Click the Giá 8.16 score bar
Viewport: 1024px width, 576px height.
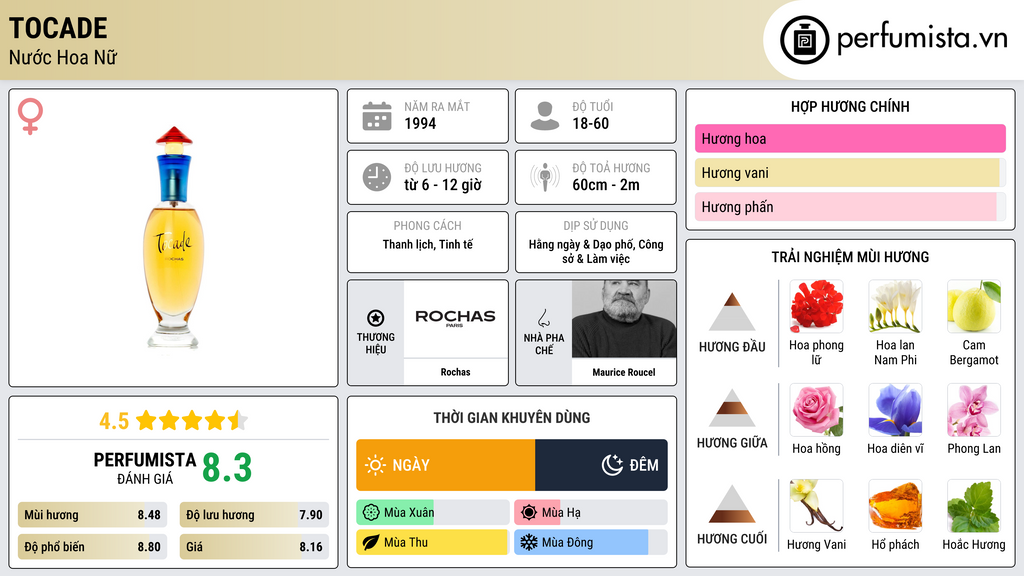click(254, 547)
